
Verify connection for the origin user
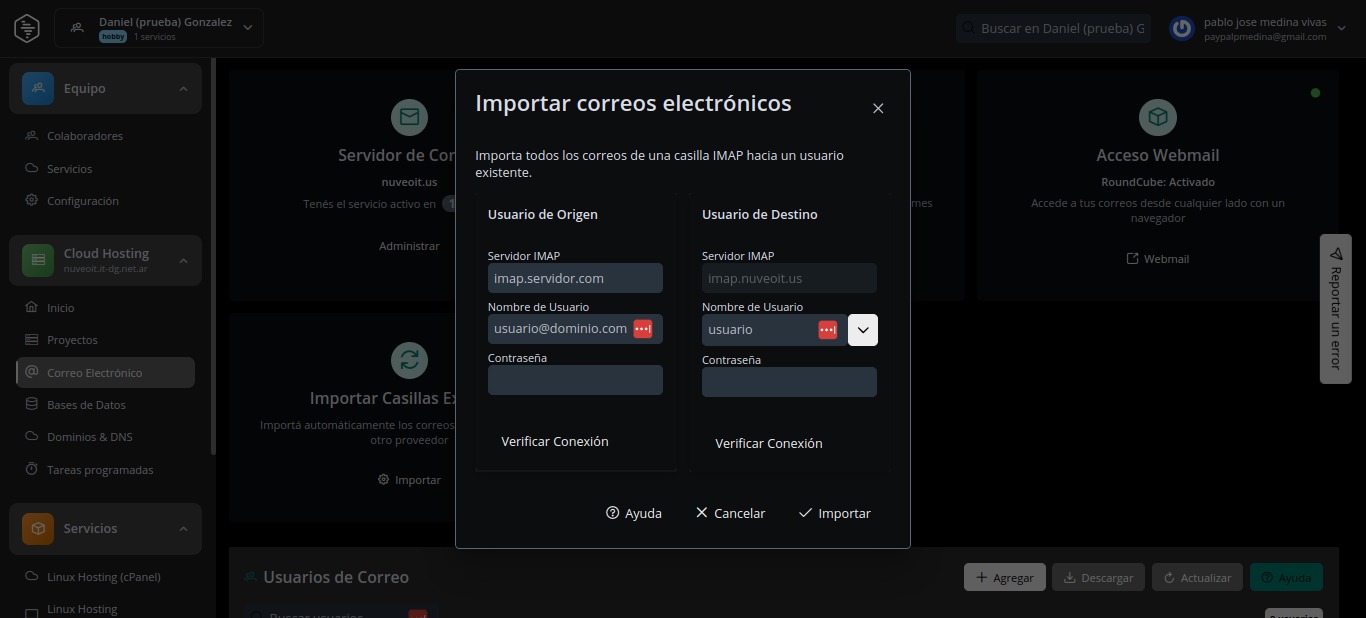(x=555, y=442)
